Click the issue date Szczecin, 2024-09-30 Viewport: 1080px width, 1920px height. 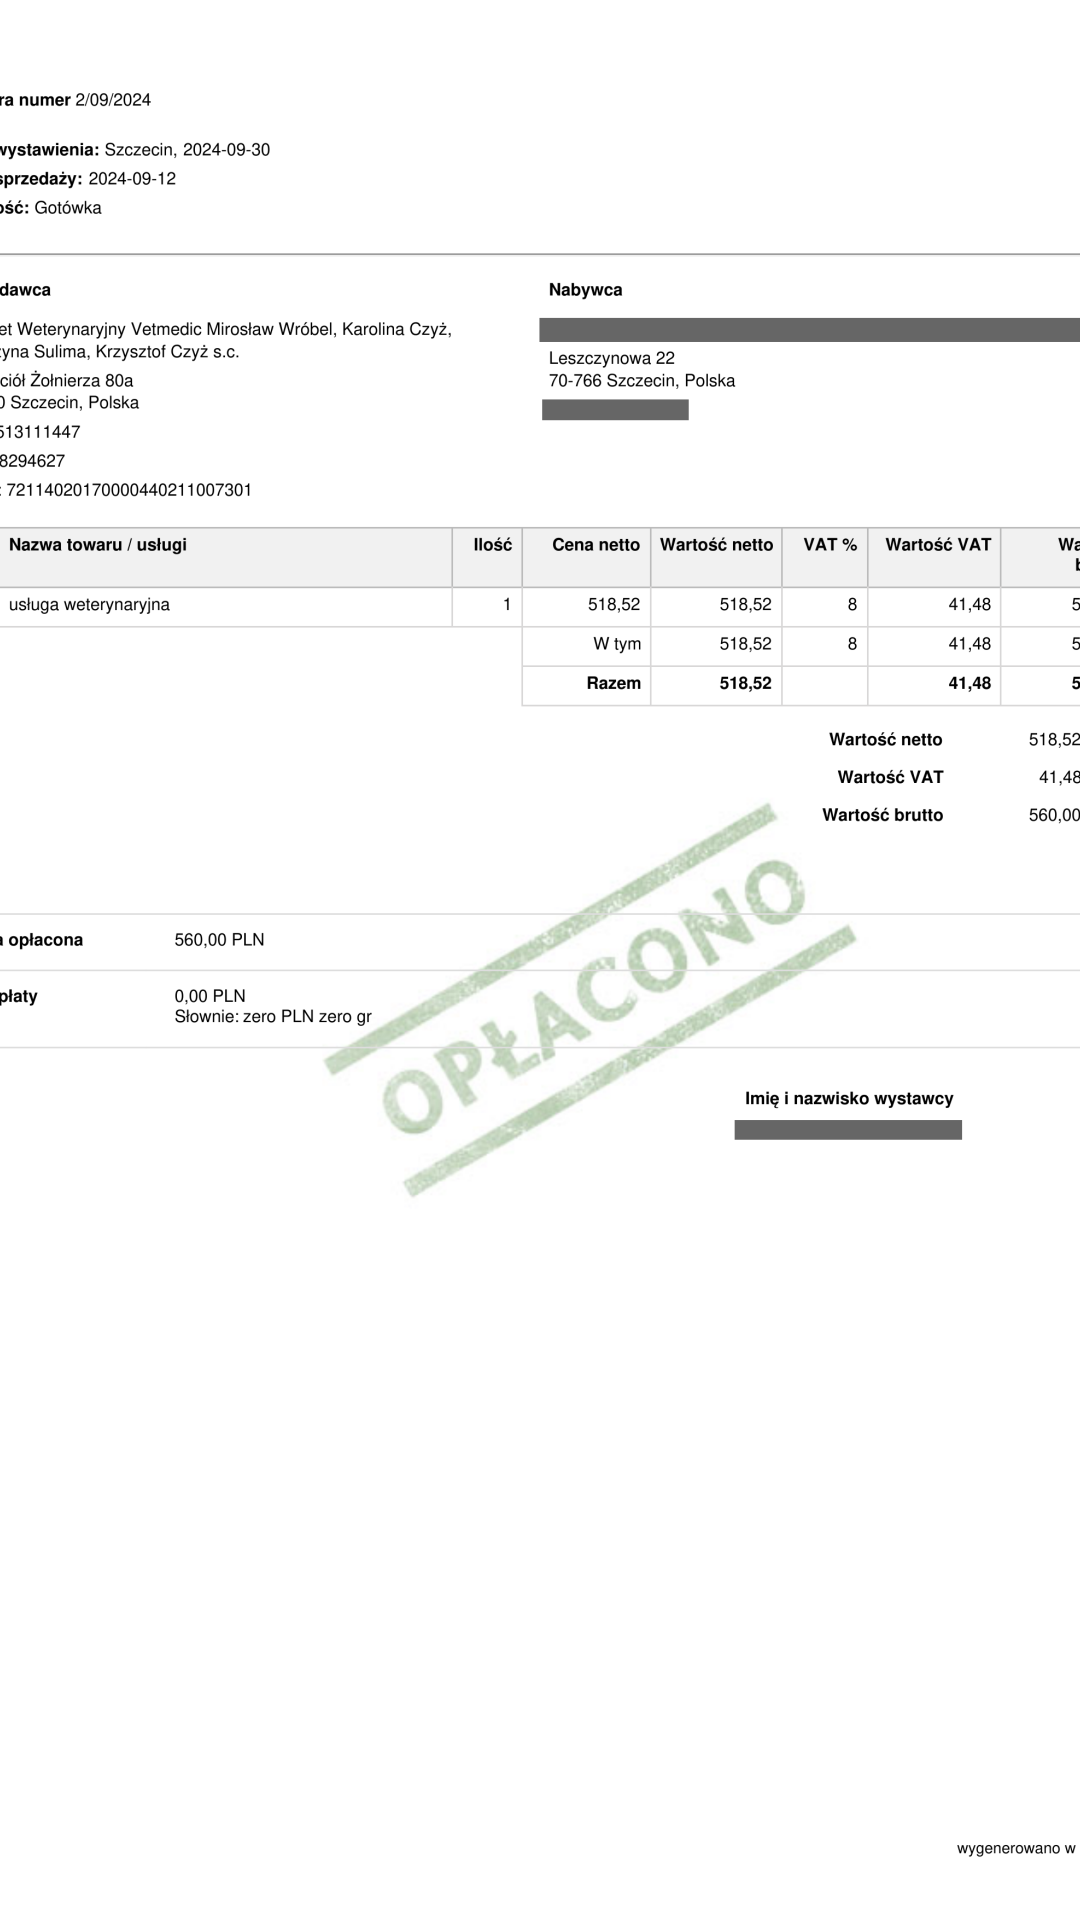click(x=187, y=150)
